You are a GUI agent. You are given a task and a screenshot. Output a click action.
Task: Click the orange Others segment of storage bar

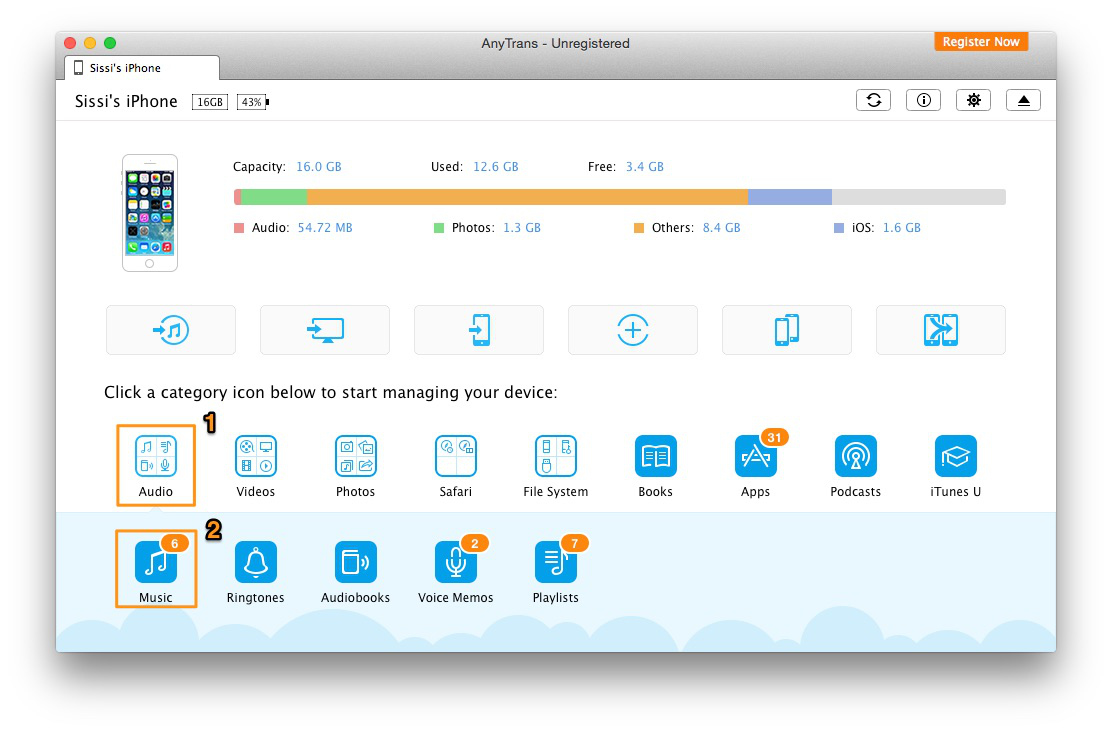click(x=528, y=196)
